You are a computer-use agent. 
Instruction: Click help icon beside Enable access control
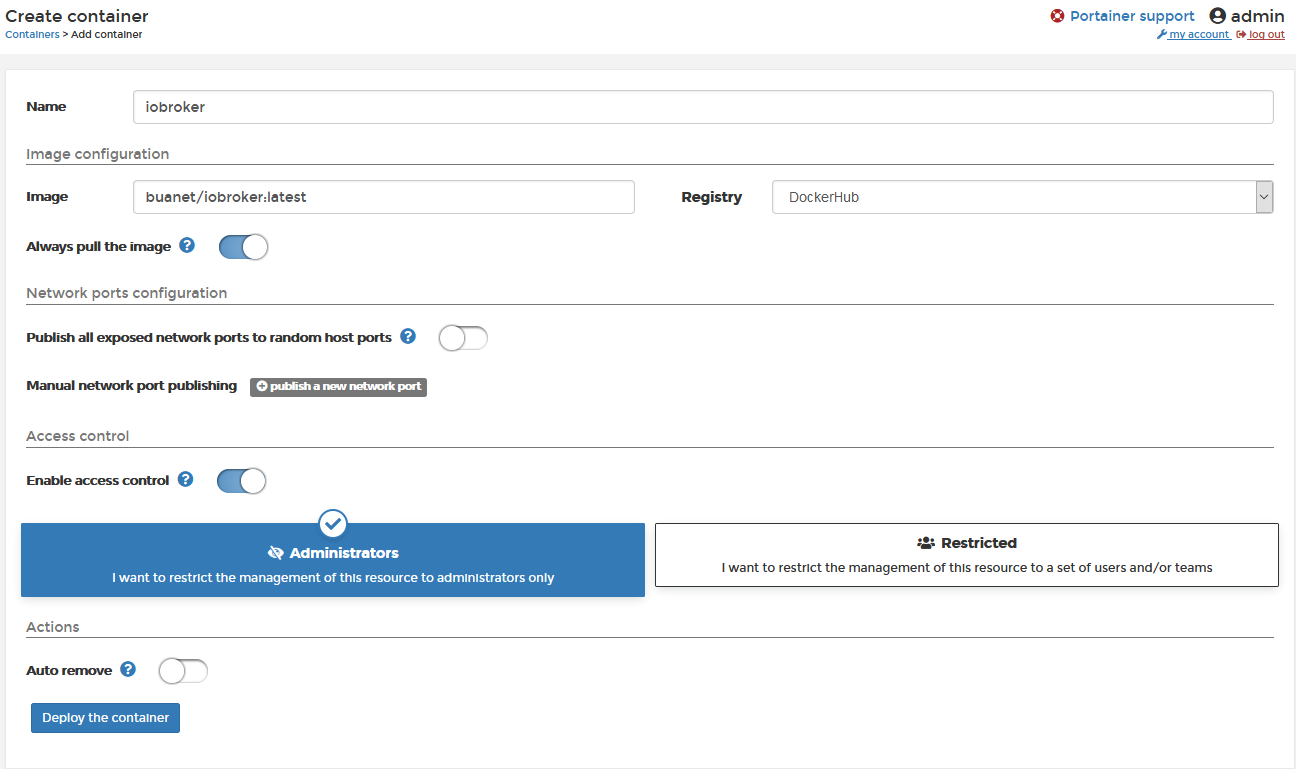(185, 480)
